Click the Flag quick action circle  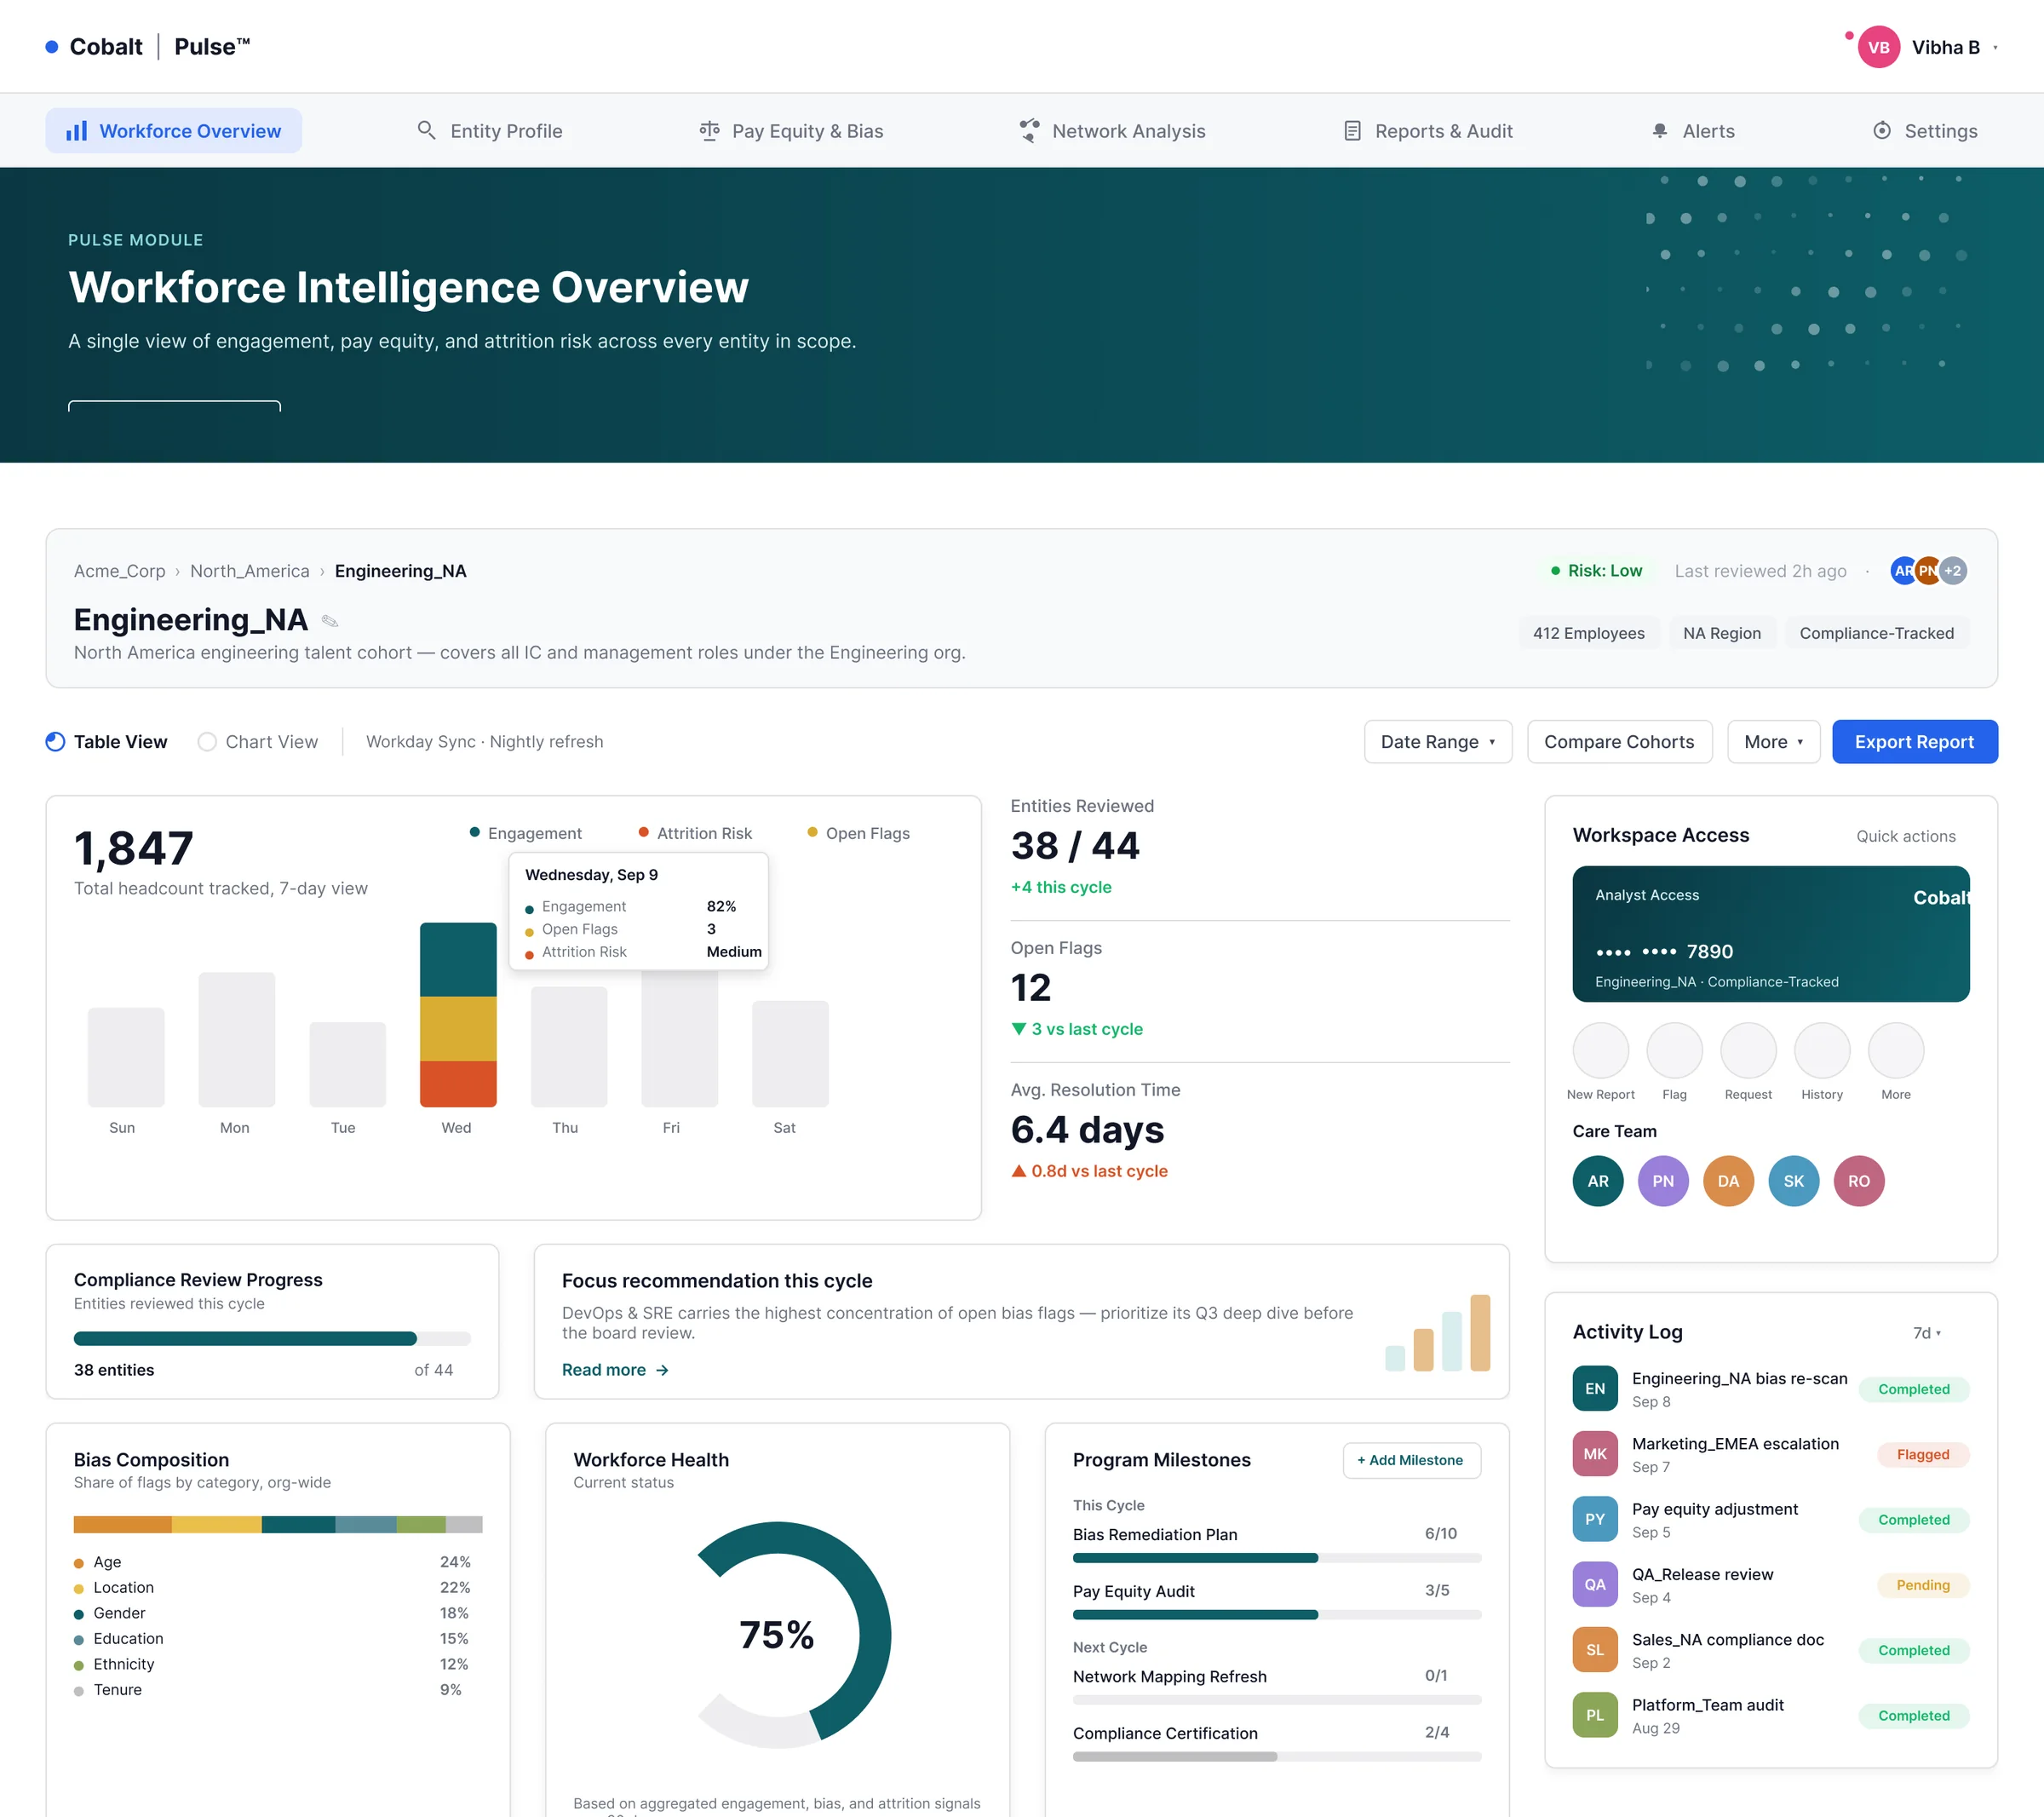[1674, 1050]
